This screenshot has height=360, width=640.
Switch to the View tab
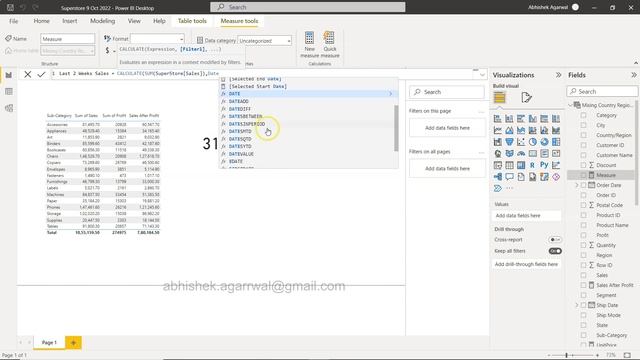pyautogui.click(x=134, y=21)
